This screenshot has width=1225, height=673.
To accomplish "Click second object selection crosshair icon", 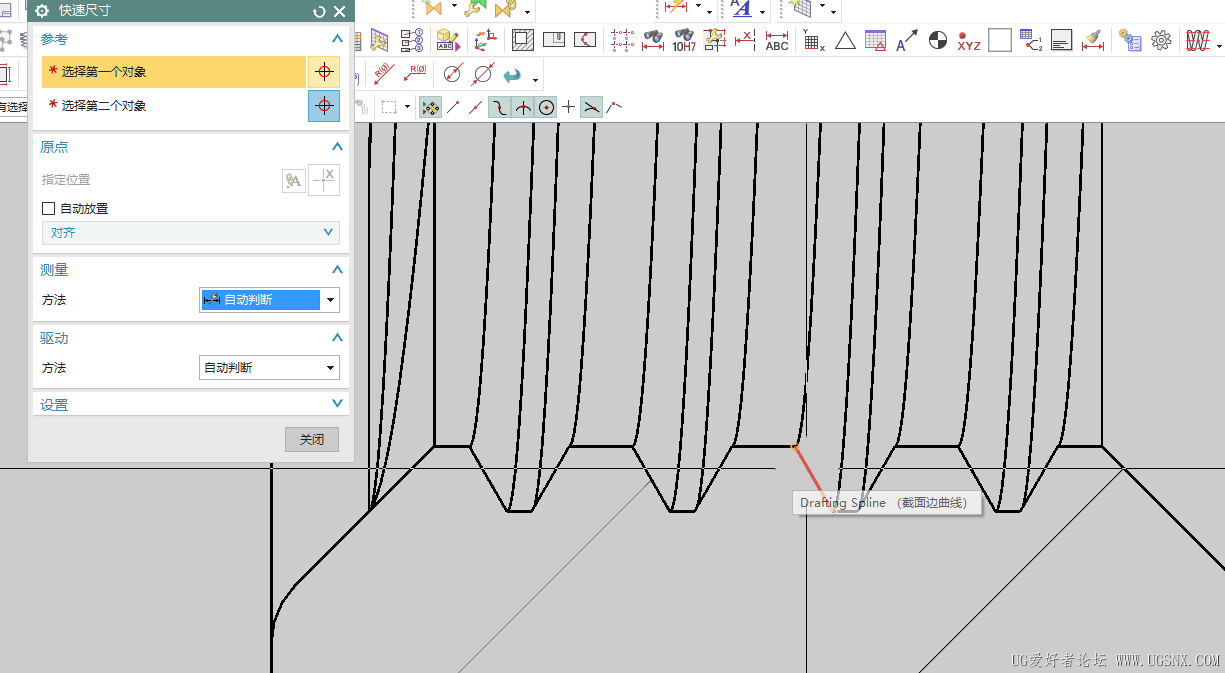I will 323,105.
